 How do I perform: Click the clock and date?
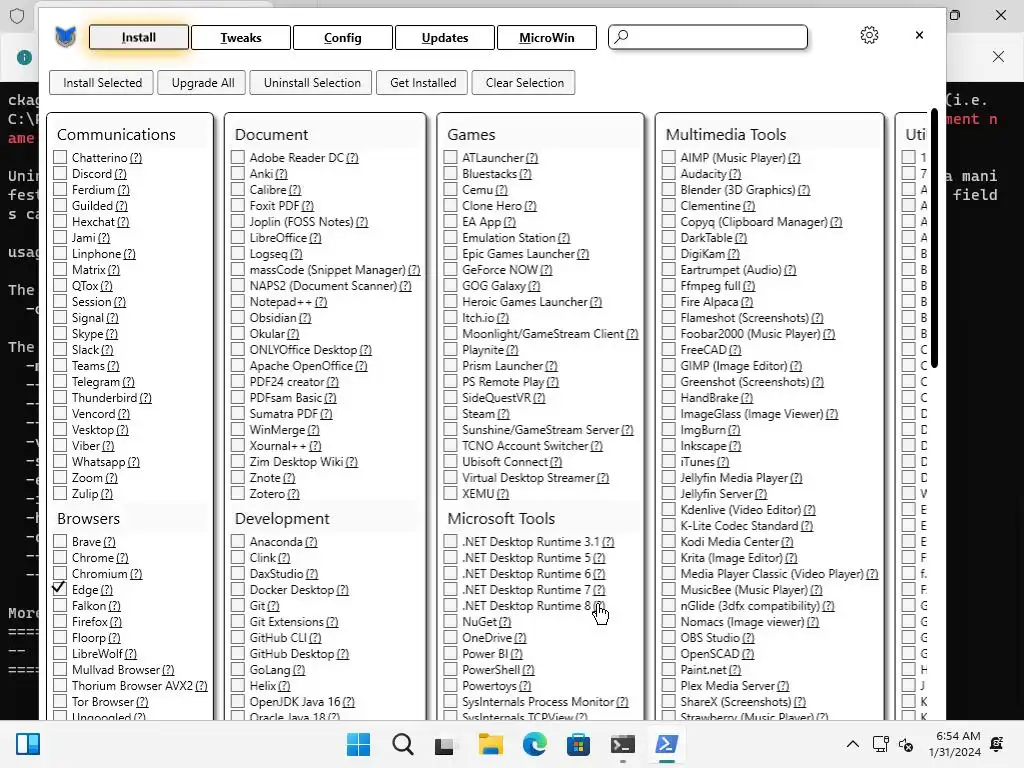click(x=954, y=744)
